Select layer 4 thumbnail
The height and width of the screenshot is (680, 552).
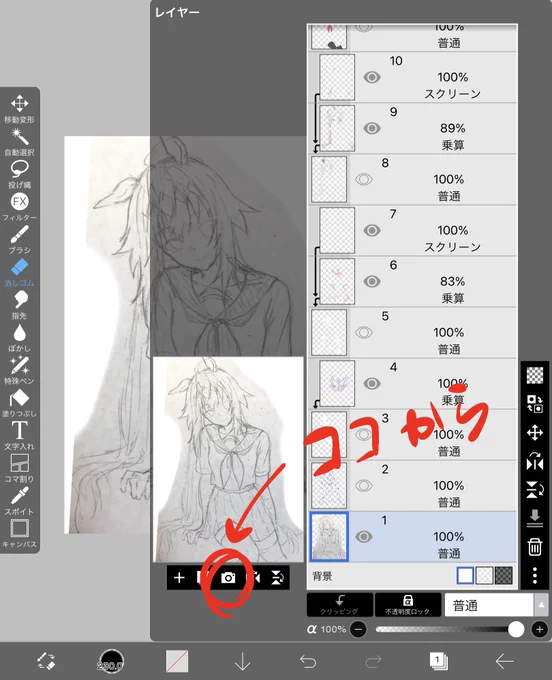(337, 383)
